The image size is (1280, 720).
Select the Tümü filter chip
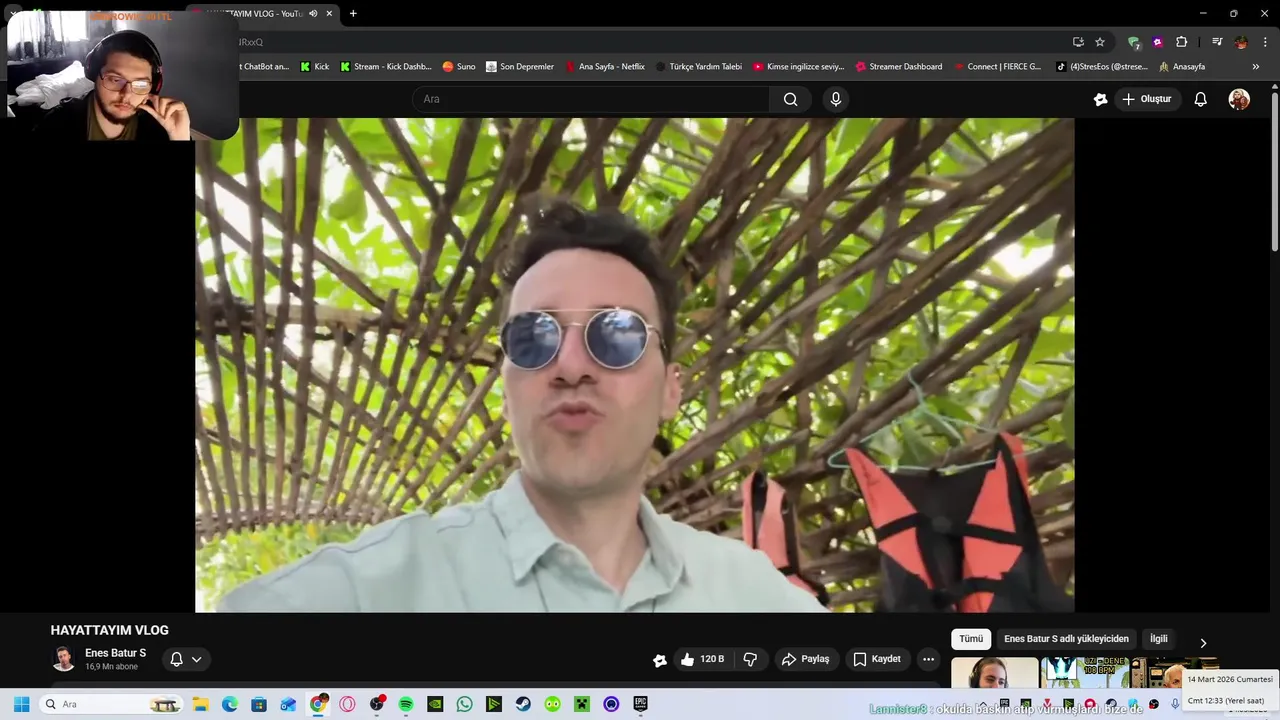(971, 639)
